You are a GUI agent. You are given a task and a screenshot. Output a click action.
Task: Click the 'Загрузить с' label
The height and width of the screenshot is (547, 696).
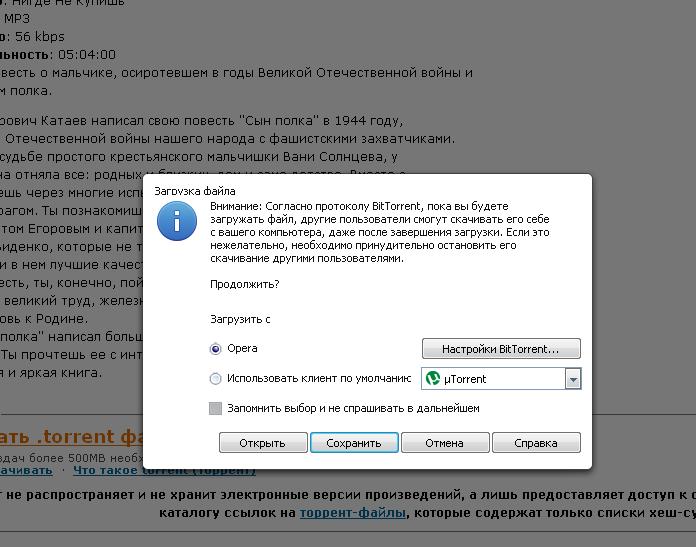tap(240, 319)
